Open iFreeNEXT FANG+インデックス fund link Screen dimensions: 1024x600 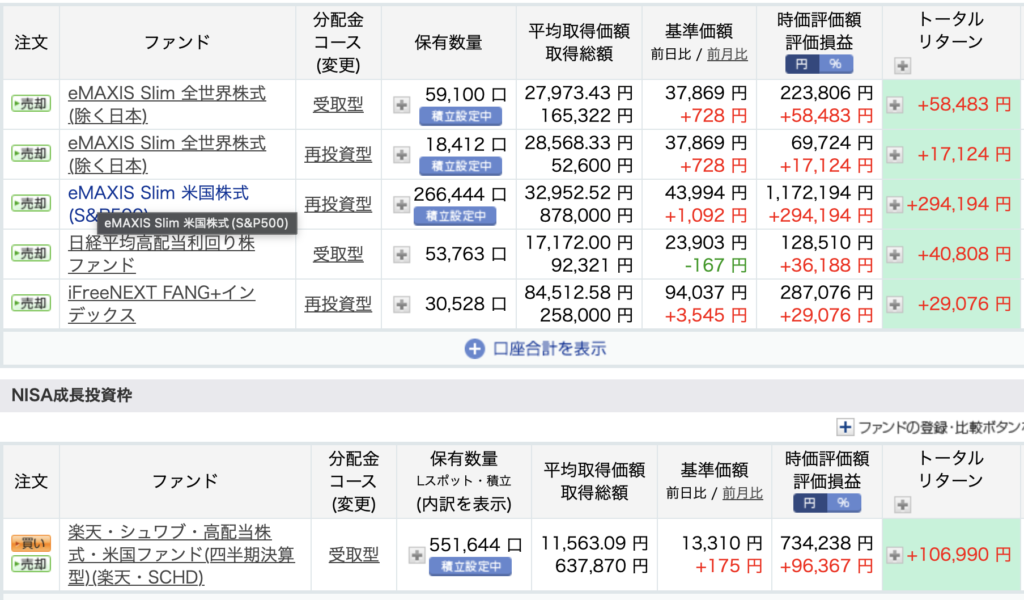[x=161, y=304]
